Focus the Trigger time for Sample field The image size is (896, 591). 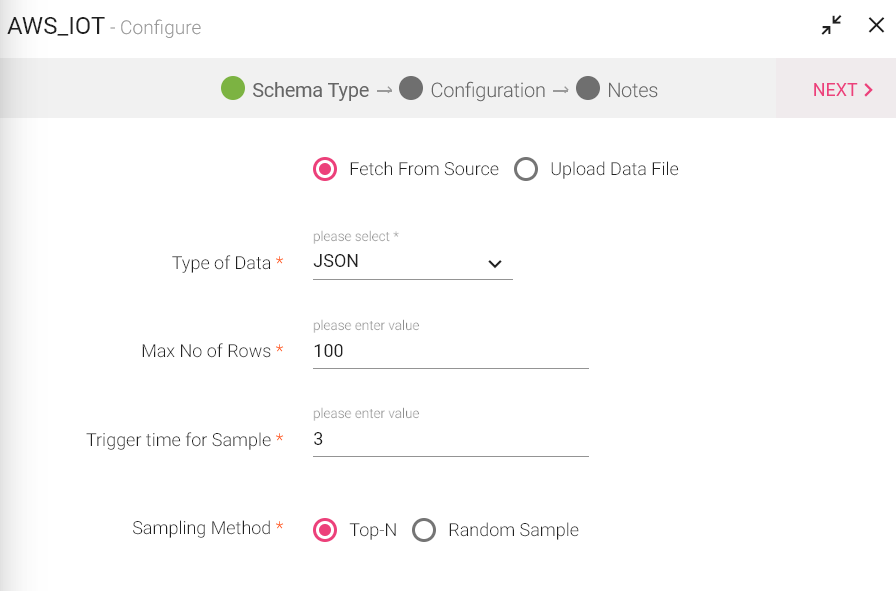click(450, 439)
